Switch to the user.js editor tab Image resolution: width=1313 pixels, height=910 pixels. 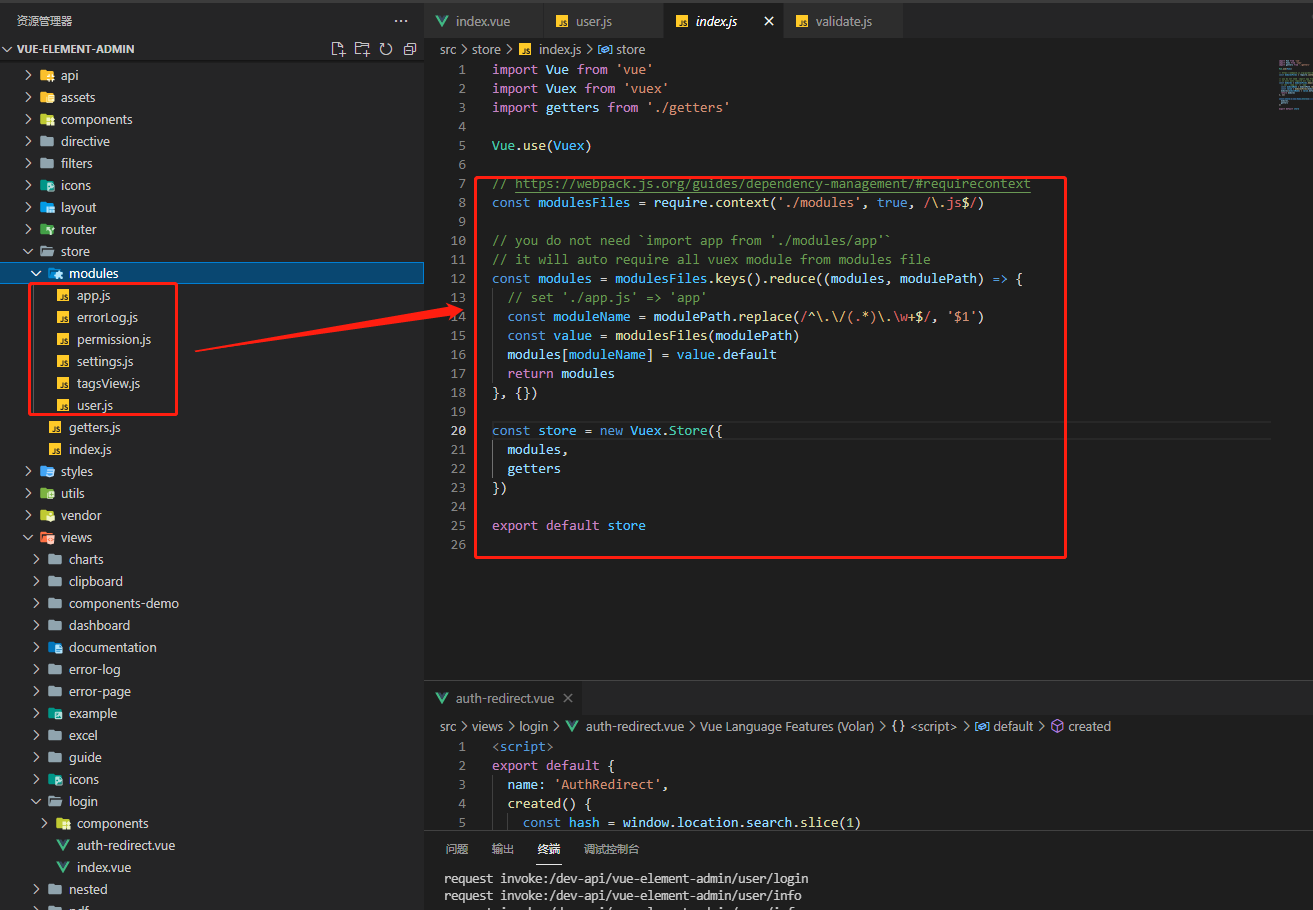point(603,21)
